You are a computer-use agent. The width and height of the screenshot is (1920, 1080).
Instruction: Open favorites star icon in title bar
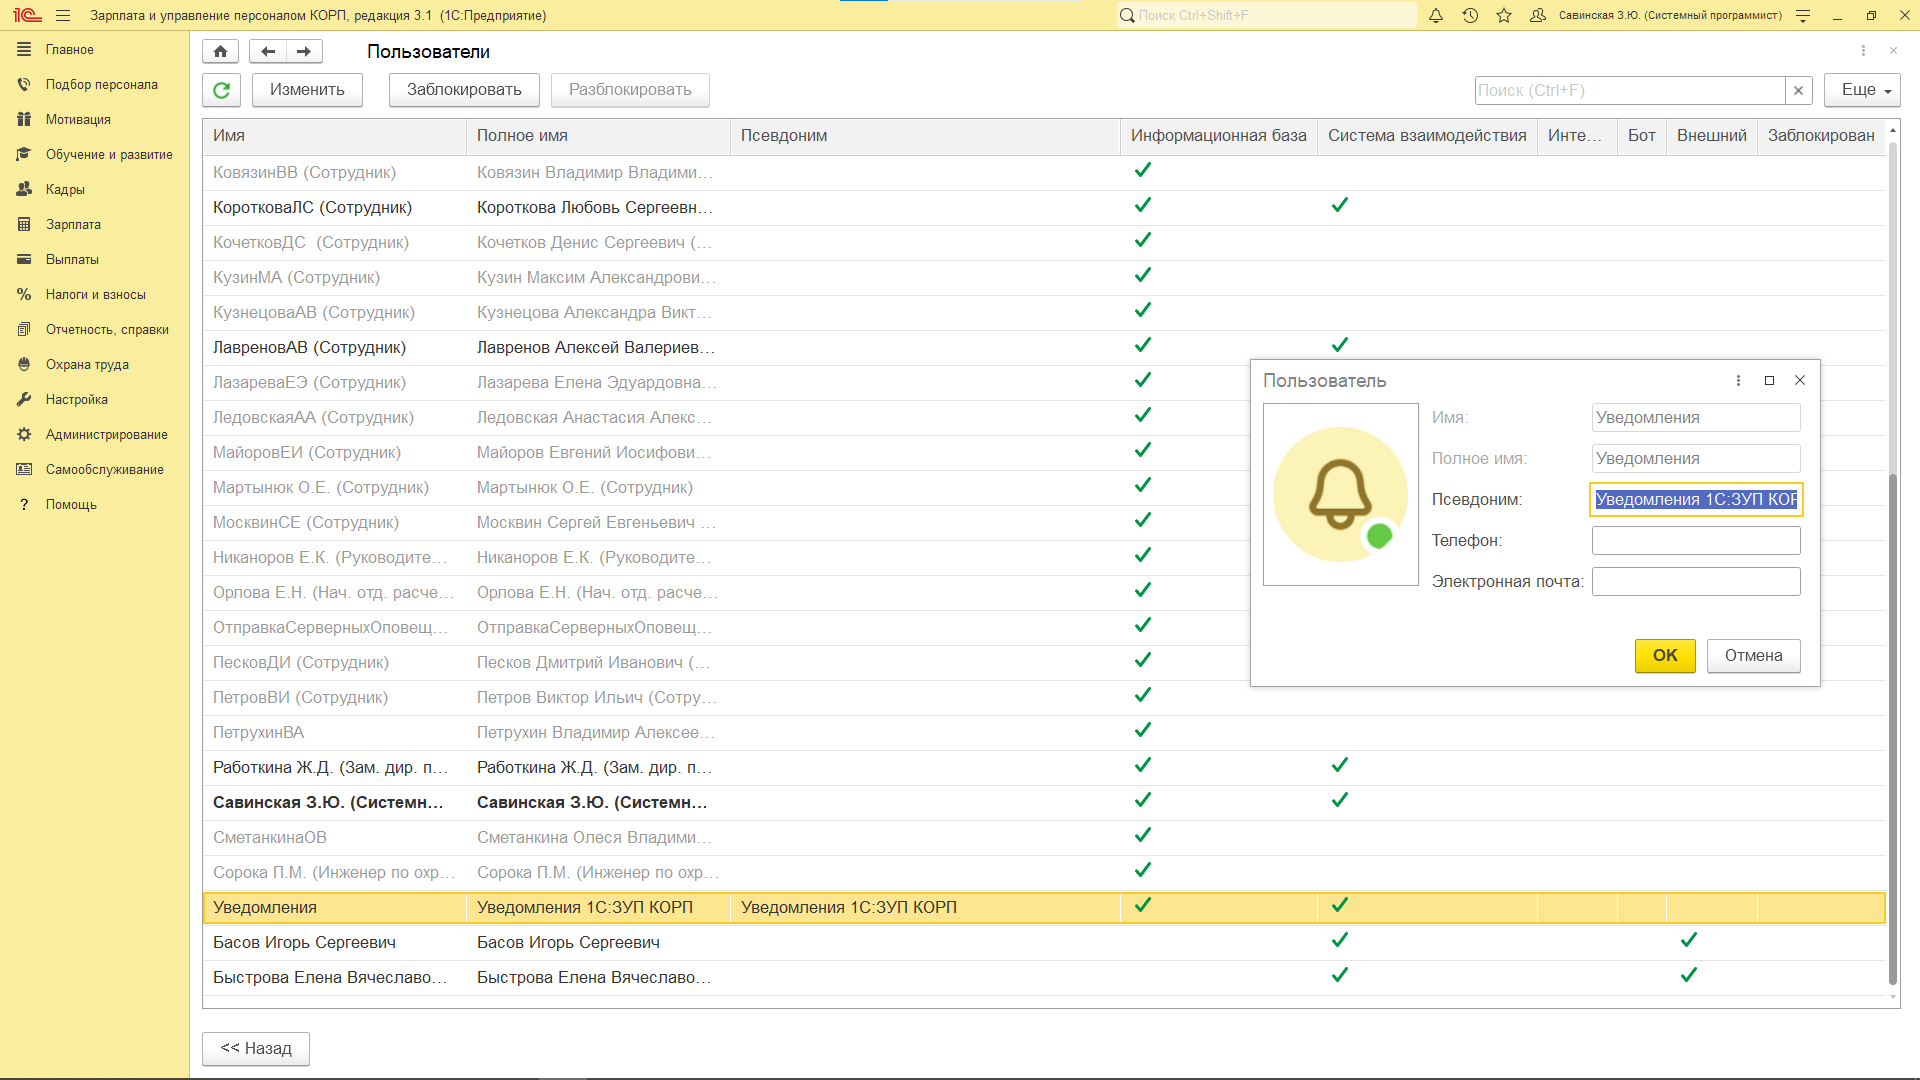click(x=1504, y=15)
